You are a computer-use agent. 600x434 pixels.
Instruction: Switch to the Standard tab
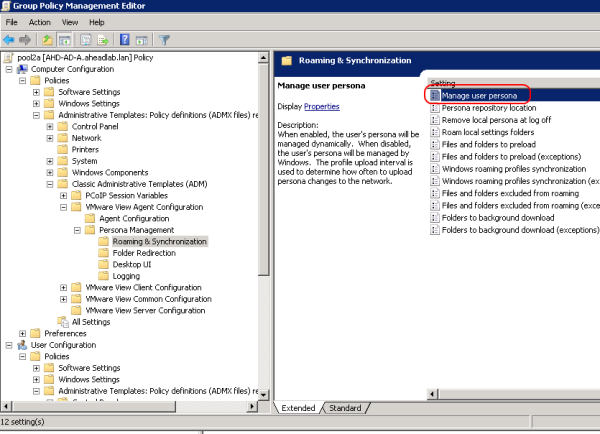(x=345, y=408)
